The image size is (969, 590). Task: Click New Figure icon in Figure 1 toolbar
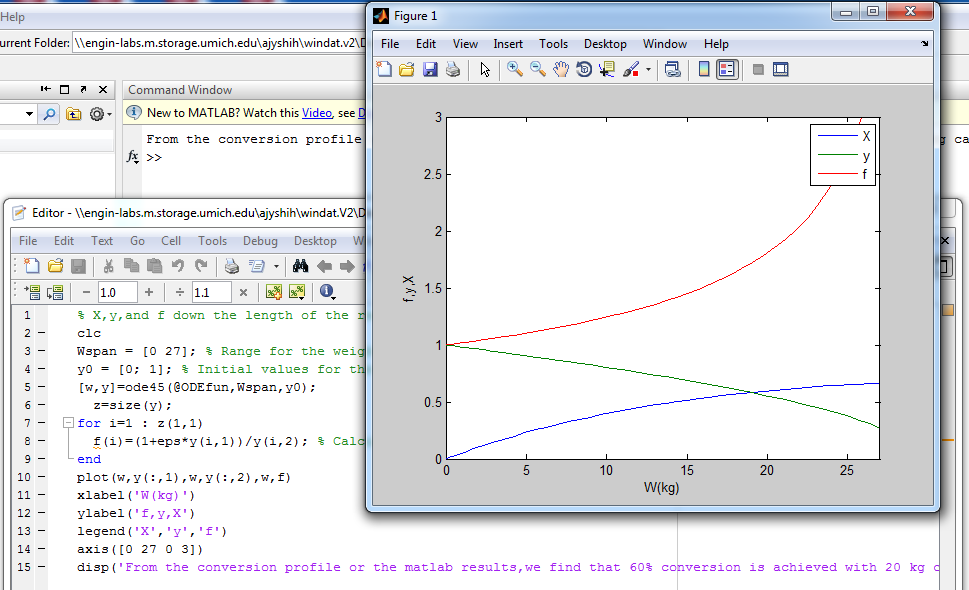click(384, 69)
